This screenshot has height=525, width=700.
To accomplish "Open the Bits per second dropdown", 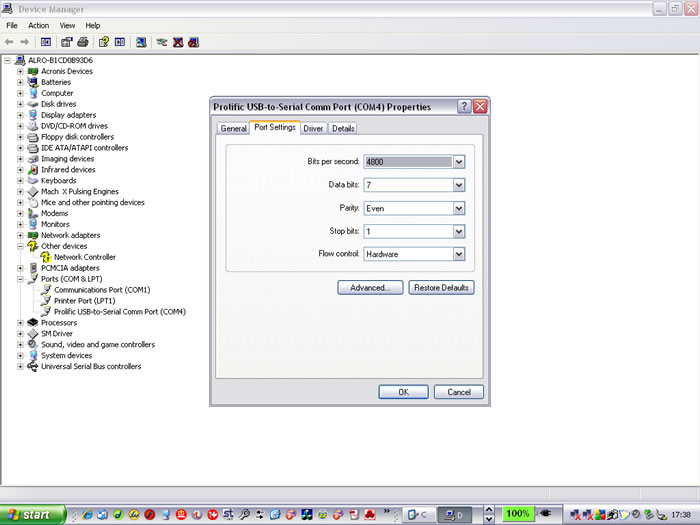I will (459, 162).
